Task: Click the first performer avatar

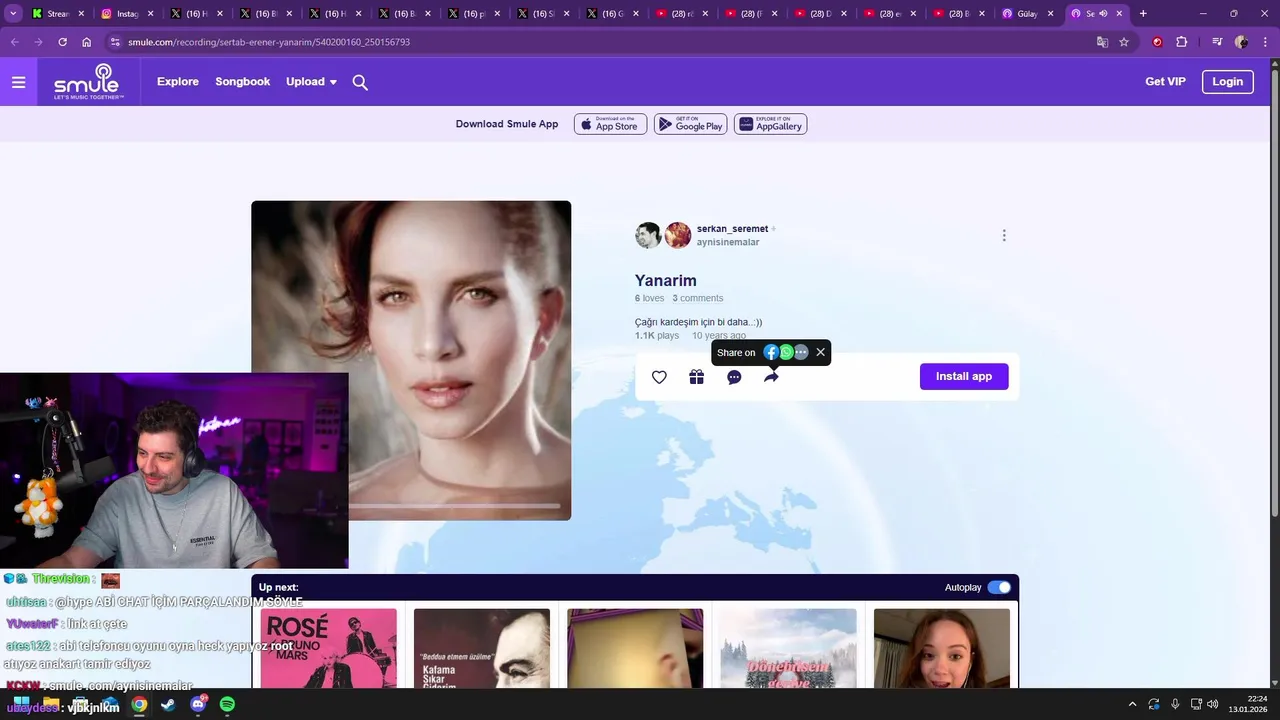Action: [648, 235]
